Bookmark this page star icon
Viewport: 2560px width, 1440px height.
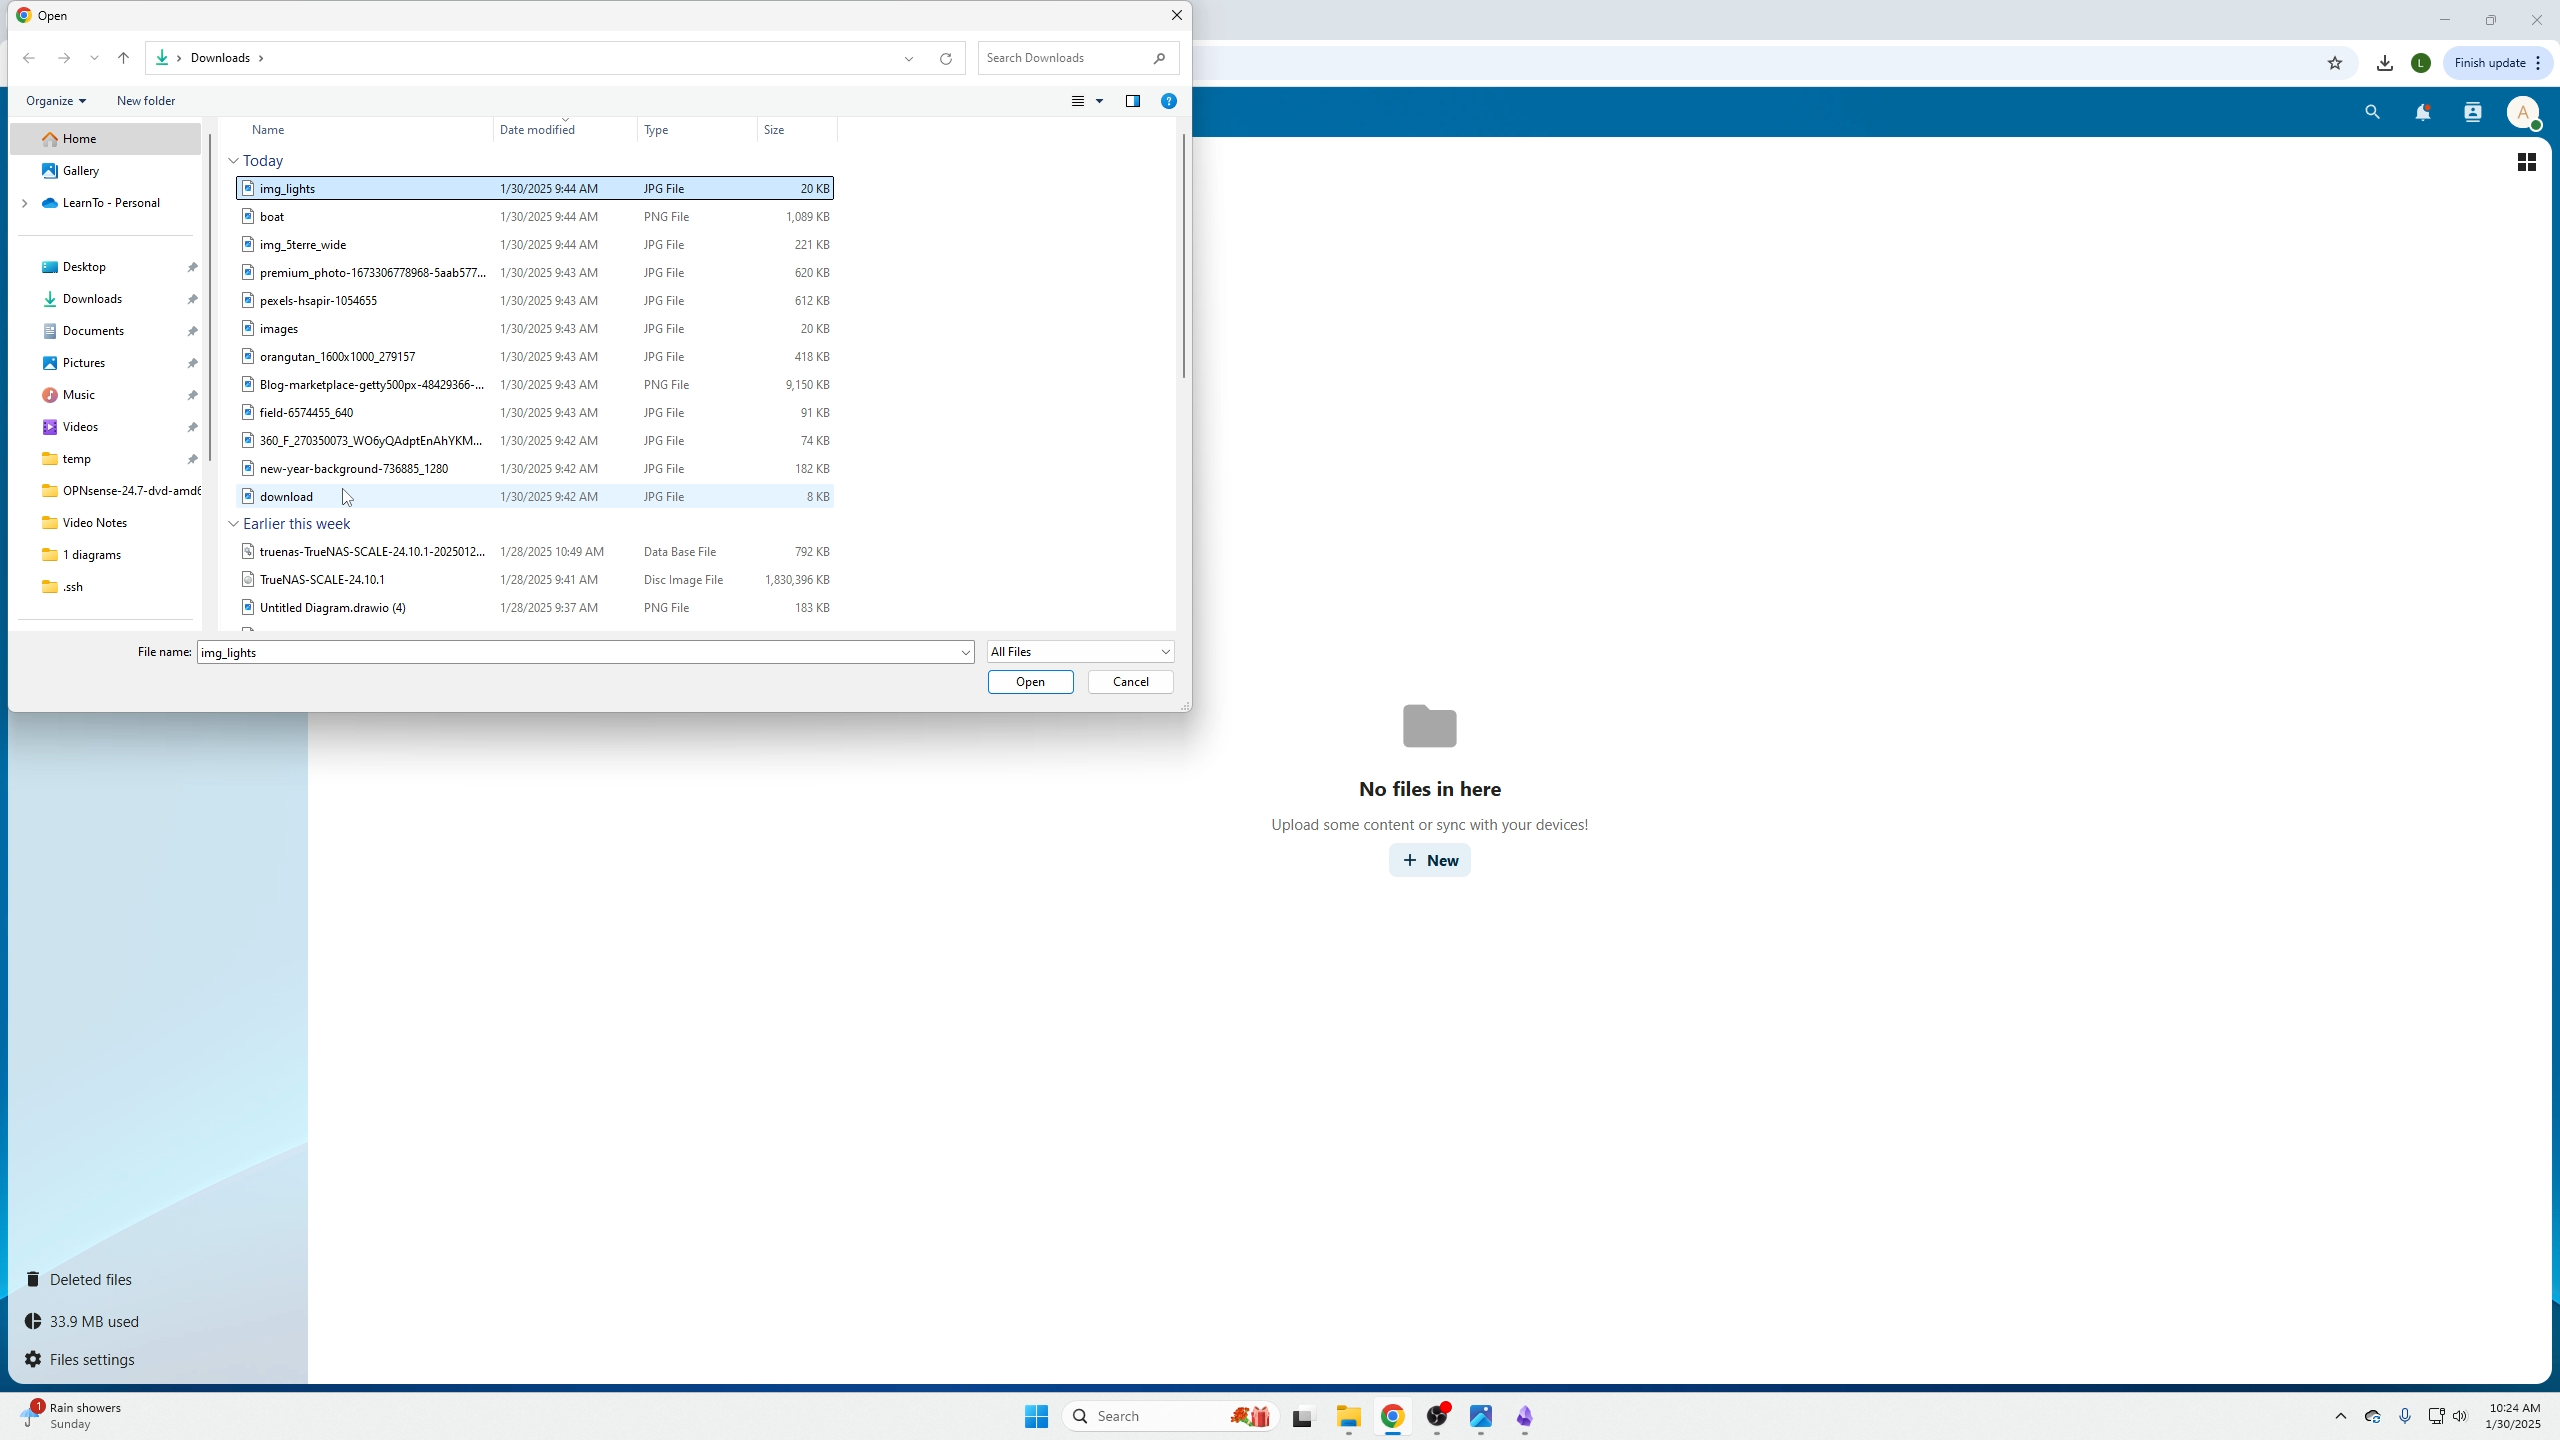pos(2335,63)
